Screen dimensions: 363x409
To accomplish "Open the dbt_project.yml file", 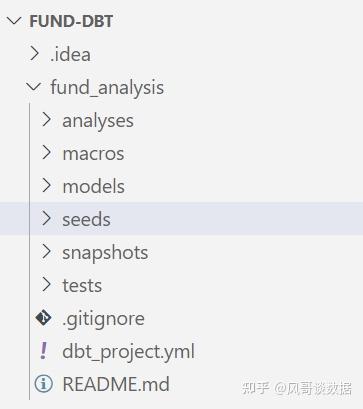I will [x=129, y=352].
